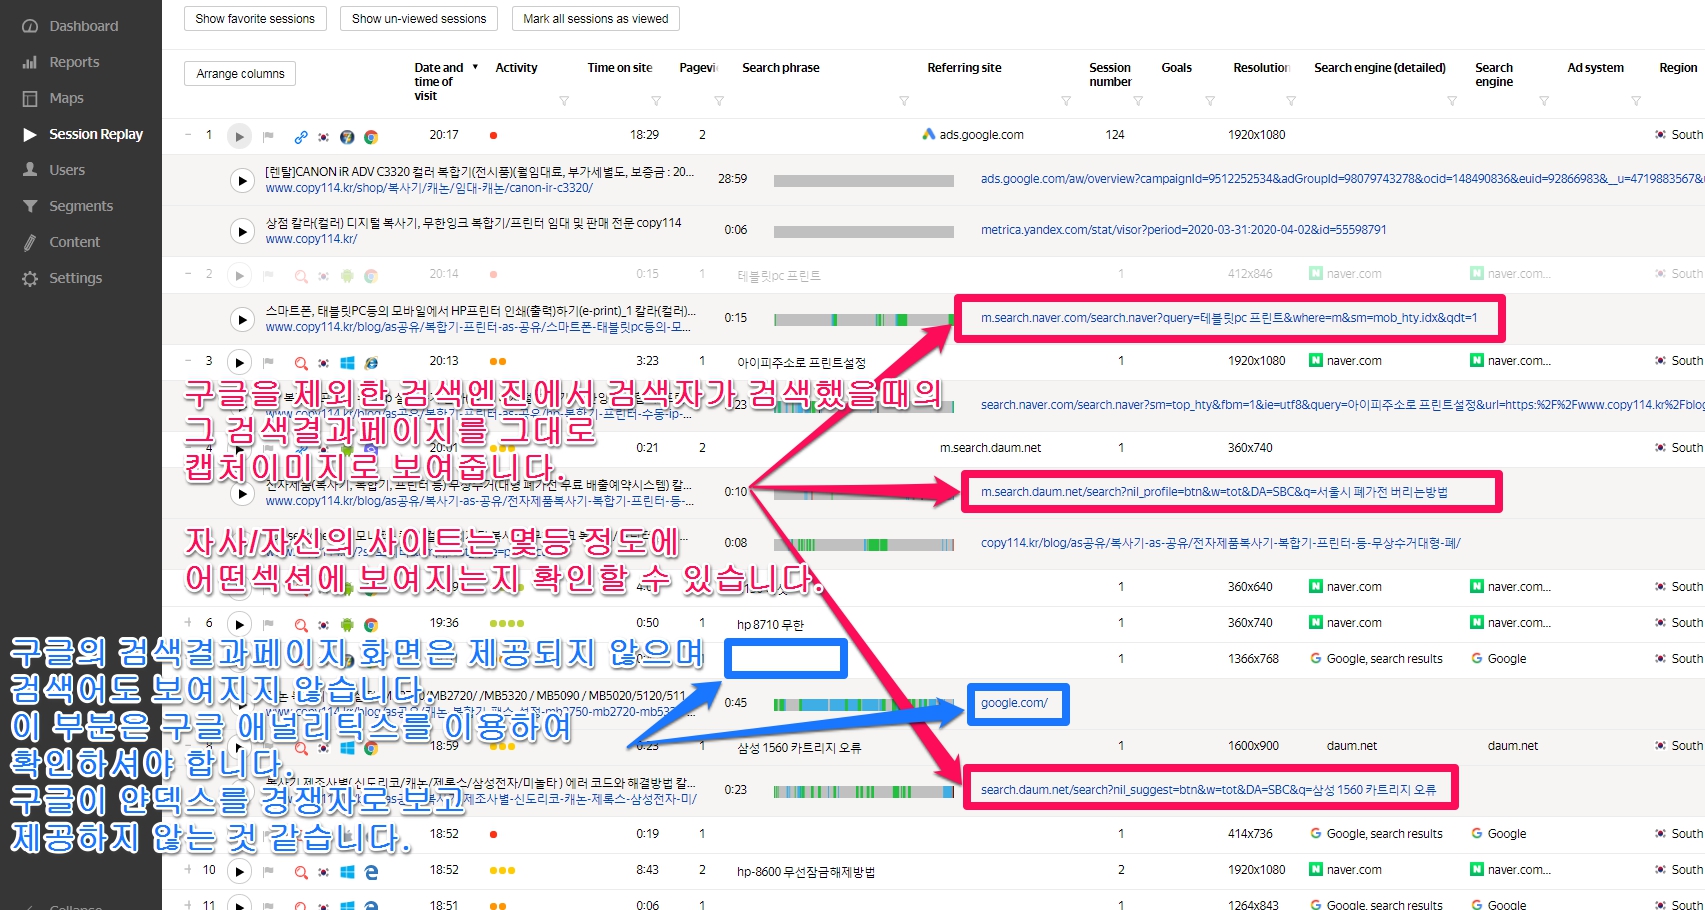Open the Referring site column filter

1066,101
